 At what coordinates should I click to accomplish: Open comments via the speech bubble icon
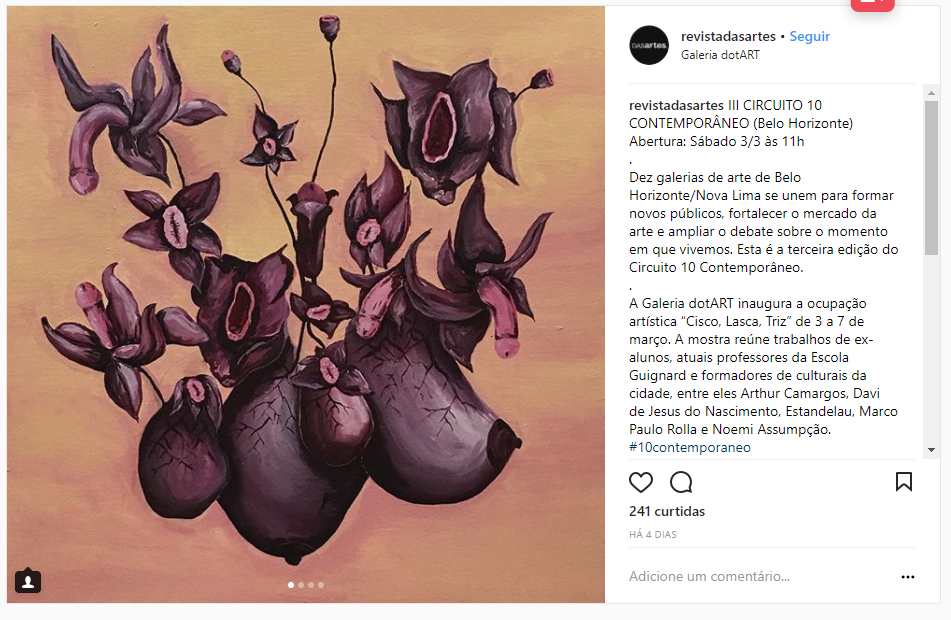point(681,482)
